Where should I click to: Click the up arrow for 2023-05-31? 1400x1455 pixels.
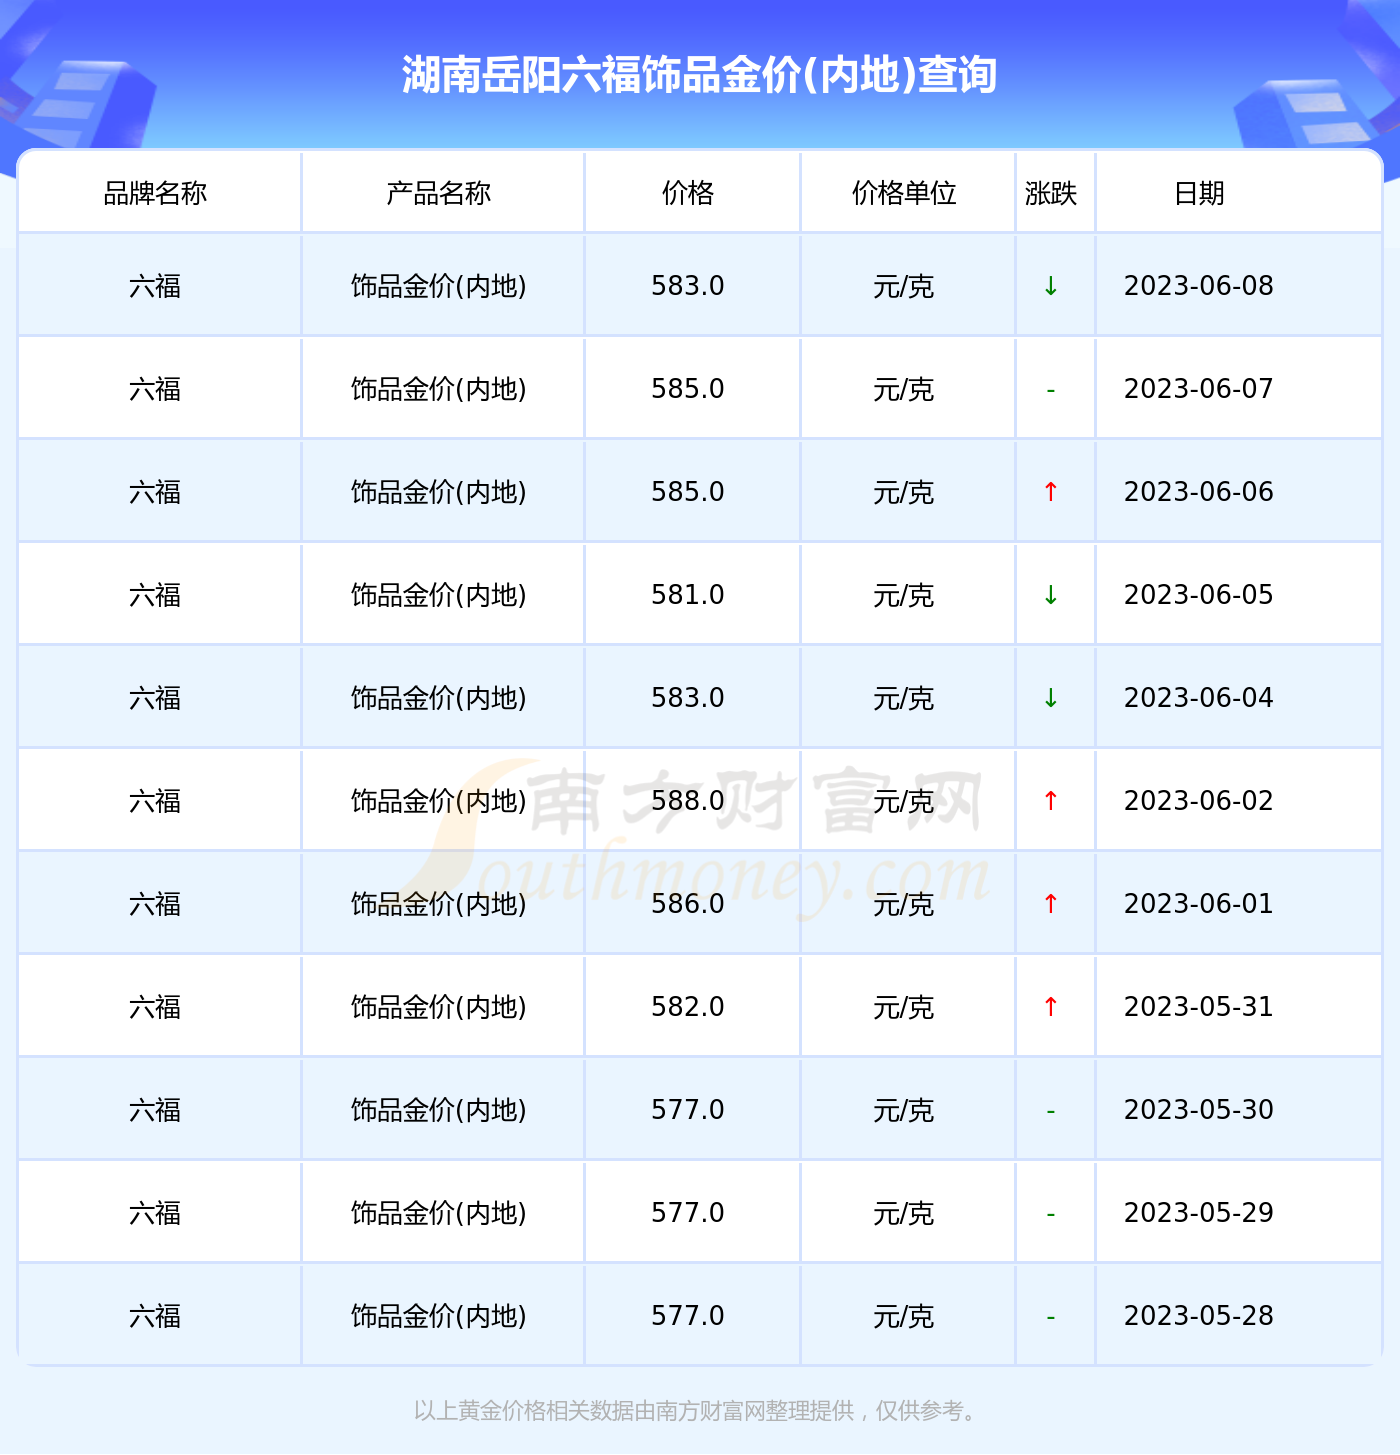pos(1051,1007)
